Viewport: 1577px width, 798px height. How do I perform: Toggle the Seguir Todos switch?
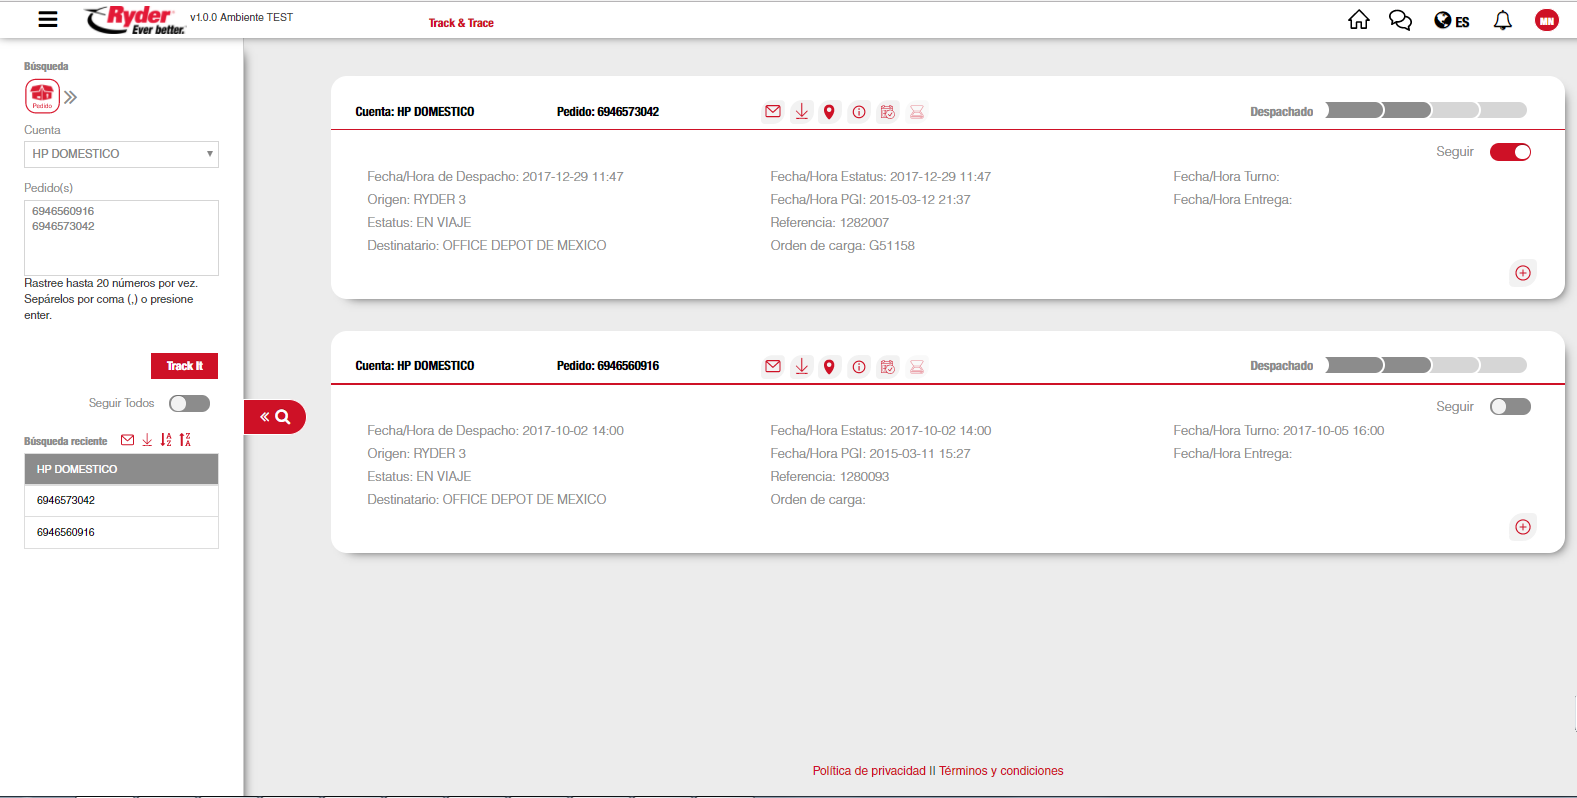coord(189,403)
